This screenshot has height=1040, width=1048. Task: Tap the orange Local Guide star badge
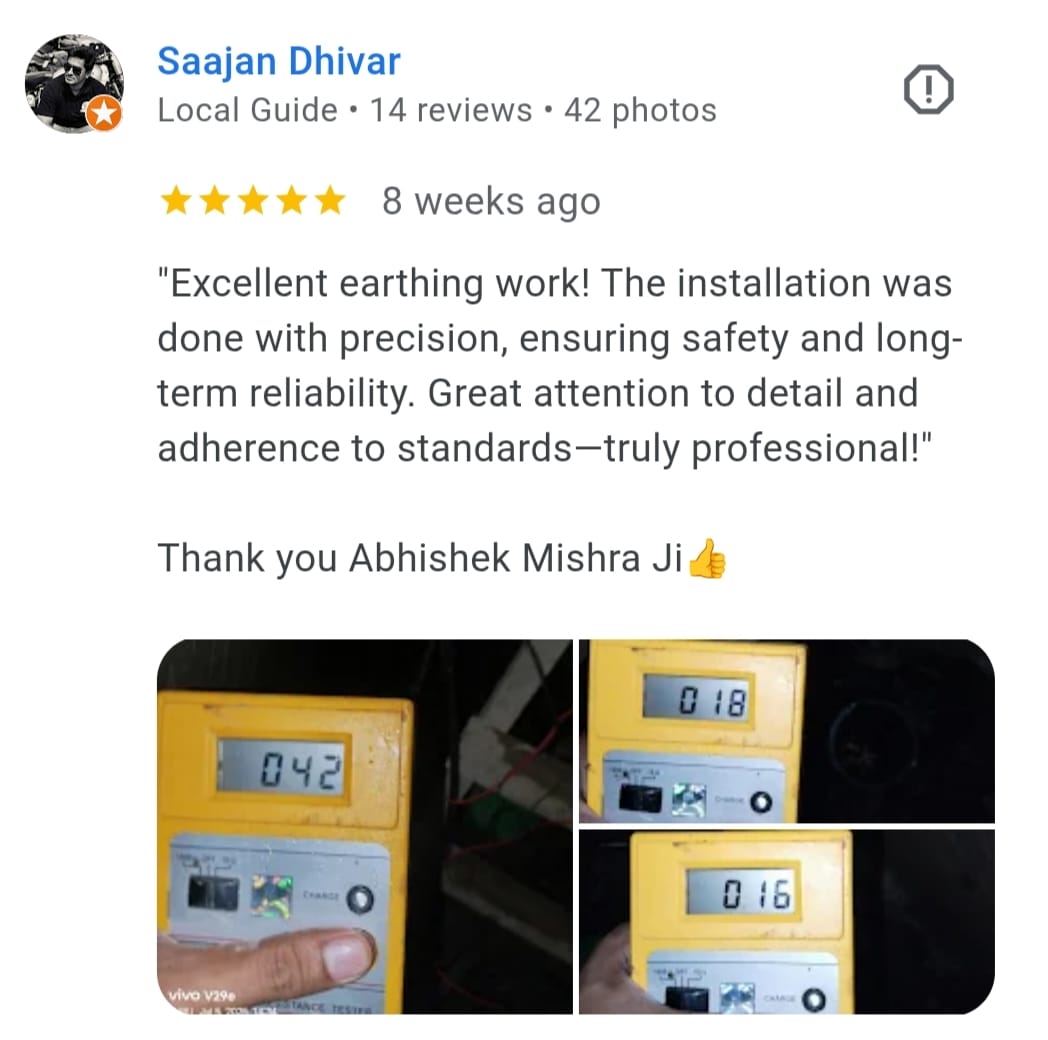104,114
